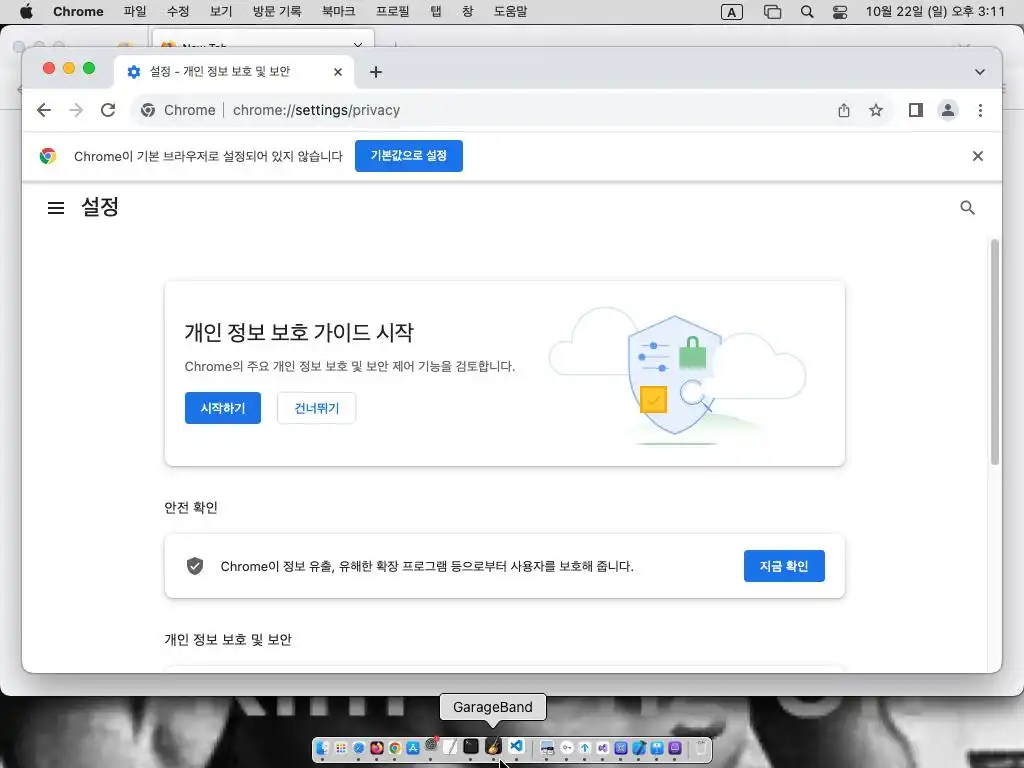The height and width of the screenshot is (768, 1024).
Task: Open the 파일 menu
Action: pyautogui.click(x=135, y=12)
